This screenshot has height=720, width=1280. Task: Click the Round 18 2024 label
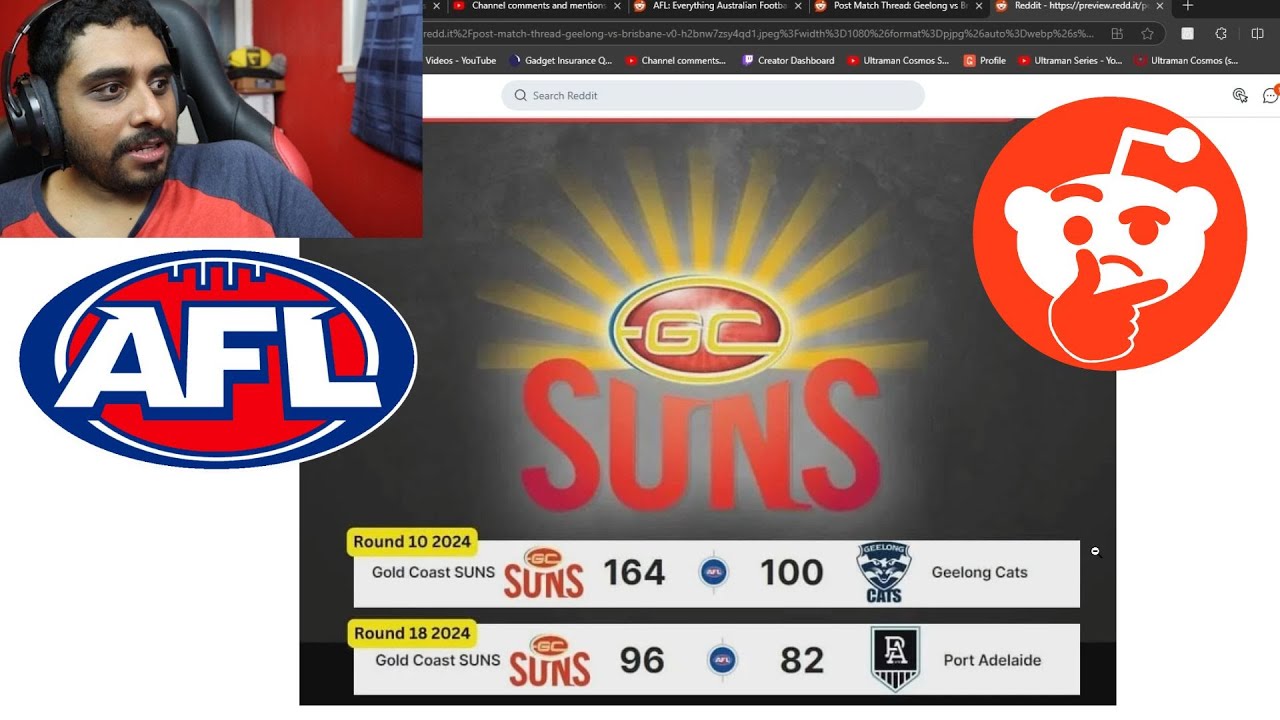point(411,633)
